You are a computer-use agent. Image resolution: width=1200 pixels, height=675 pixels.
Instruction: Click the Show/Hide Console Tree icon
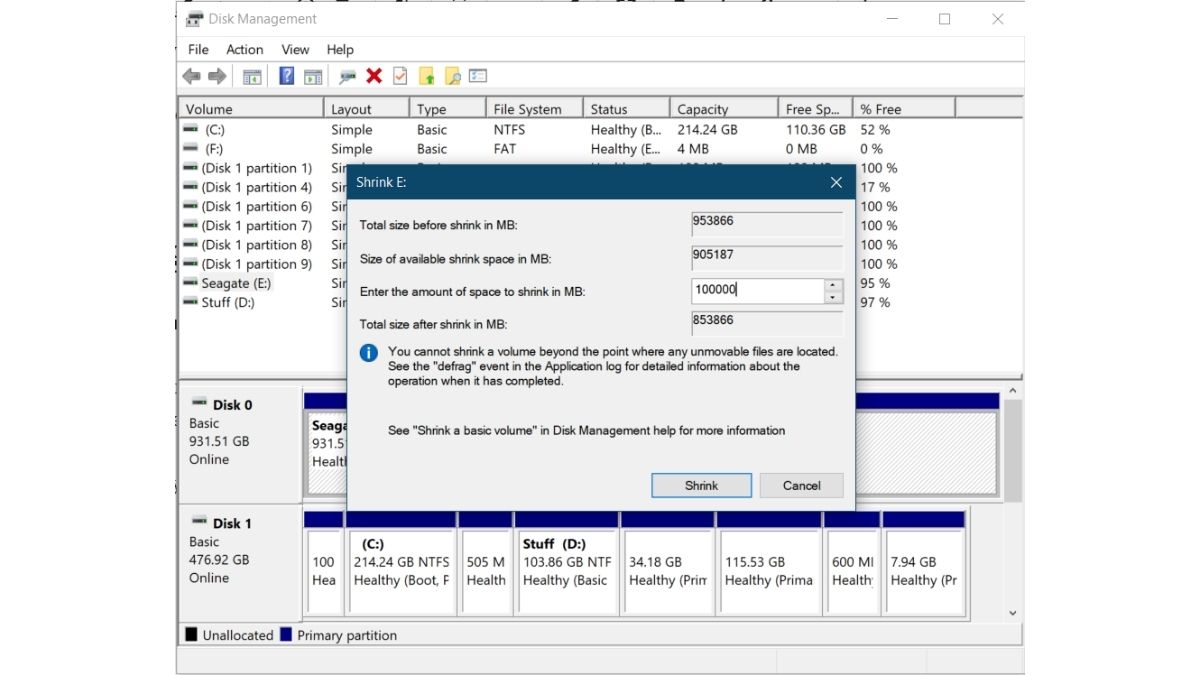pyautogui.click(x=252, y=76)
